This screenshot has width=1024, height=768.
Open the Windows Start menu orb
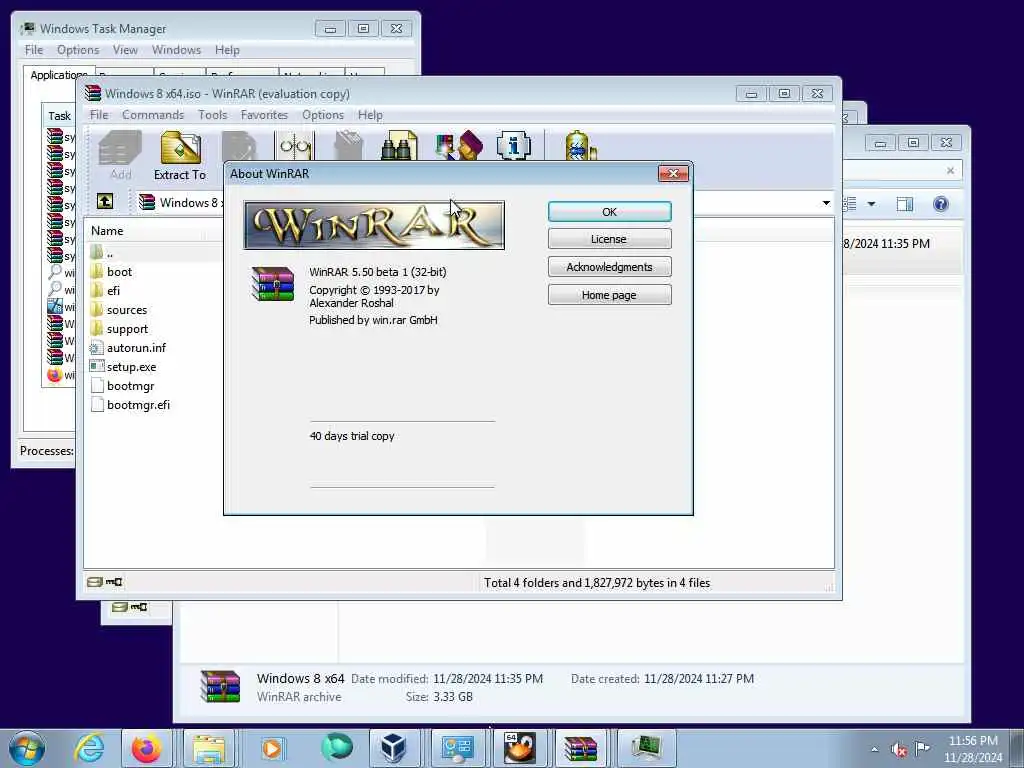point(27,748)
